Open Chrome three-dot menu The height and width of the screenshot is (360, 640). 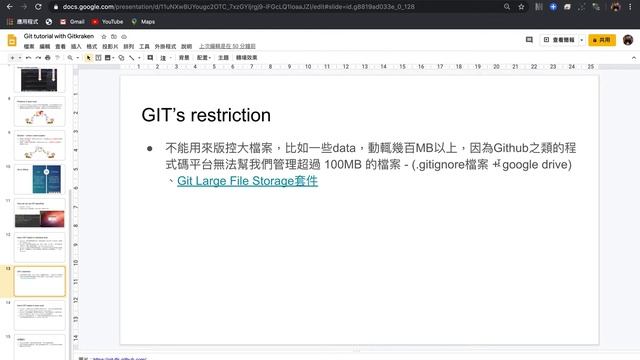pyautogui.click(x=631, y=7)
